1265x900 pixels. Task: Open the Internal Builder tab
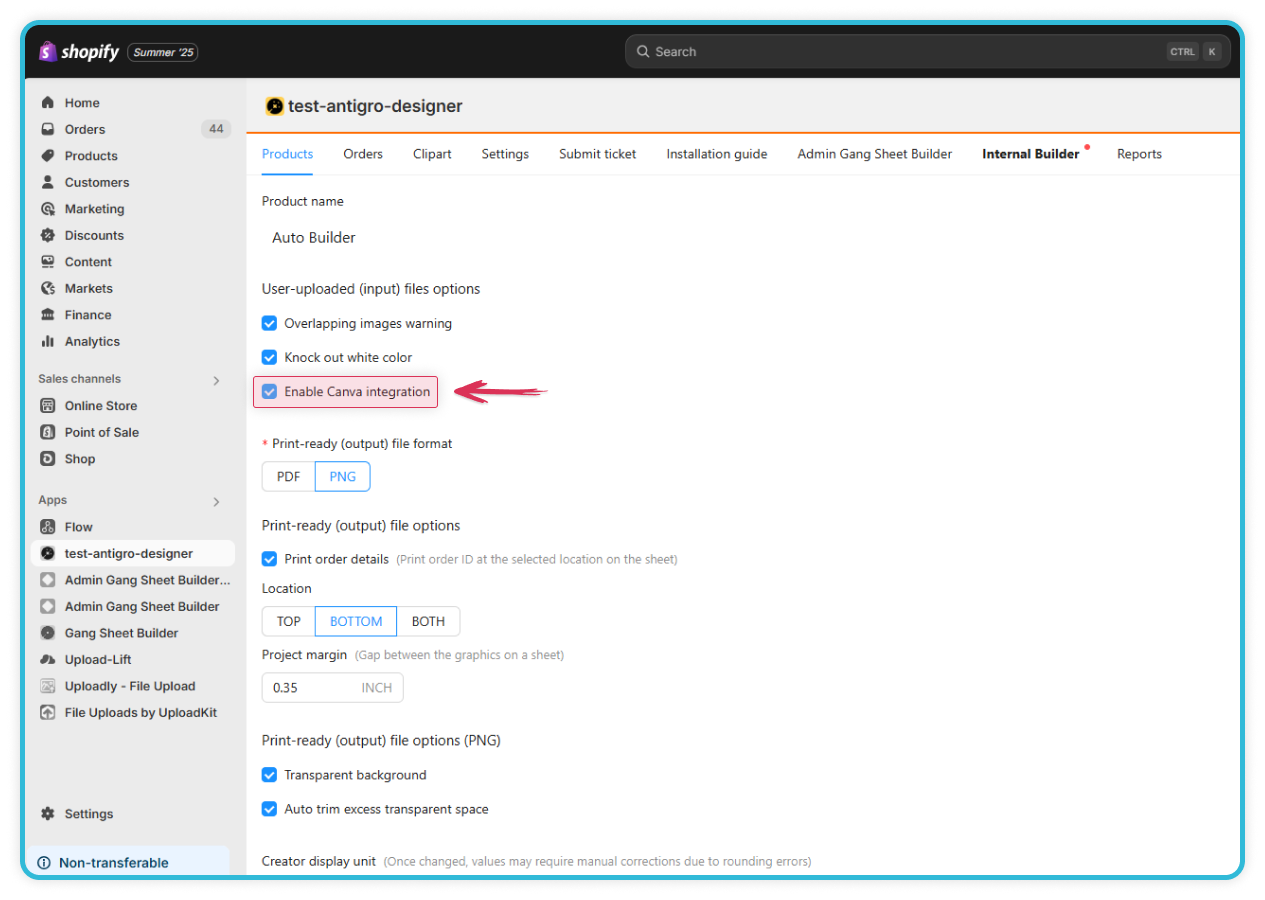click(x=1030, y=154)
